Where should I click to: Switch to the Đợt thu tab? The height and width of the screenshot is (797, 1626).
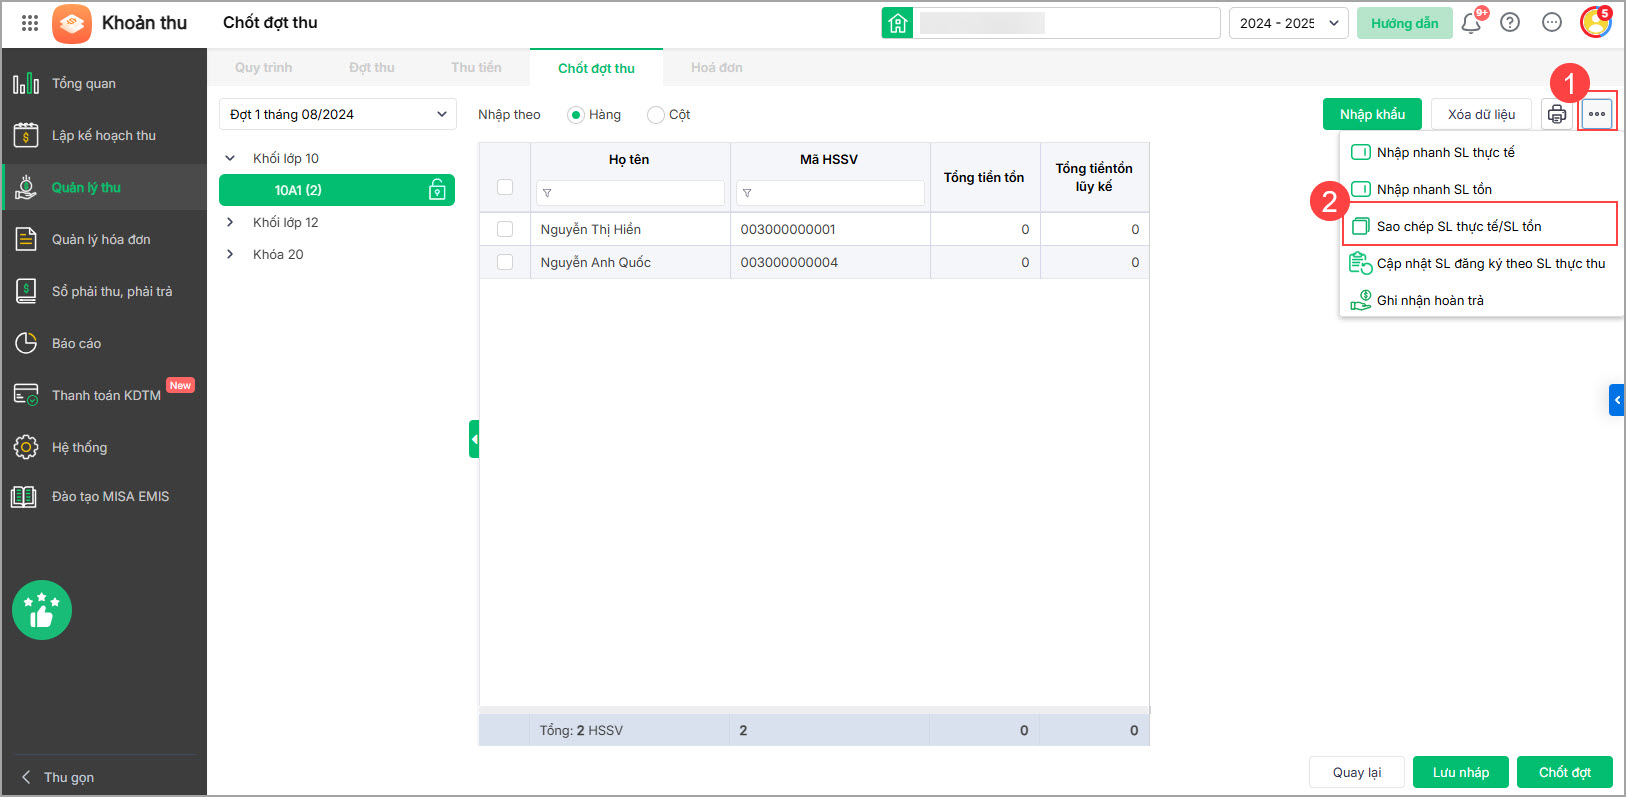(x=372, y=68)
